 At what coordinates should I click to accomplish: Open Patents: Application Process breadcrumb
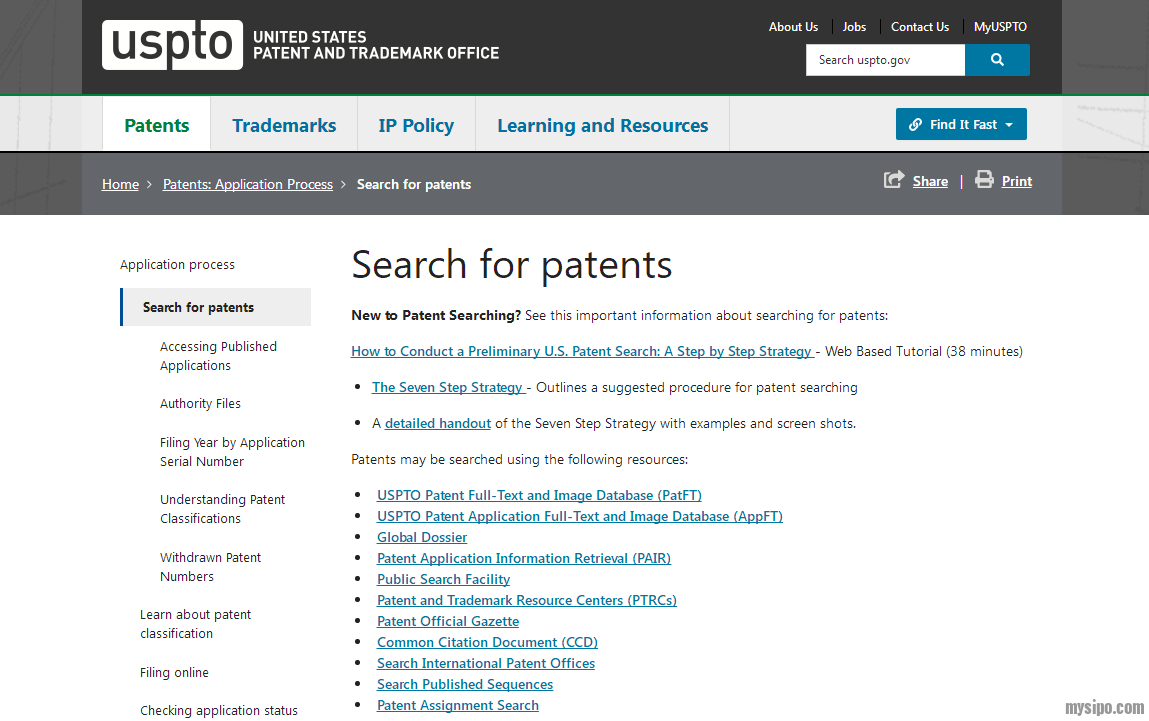pos(248,184)
